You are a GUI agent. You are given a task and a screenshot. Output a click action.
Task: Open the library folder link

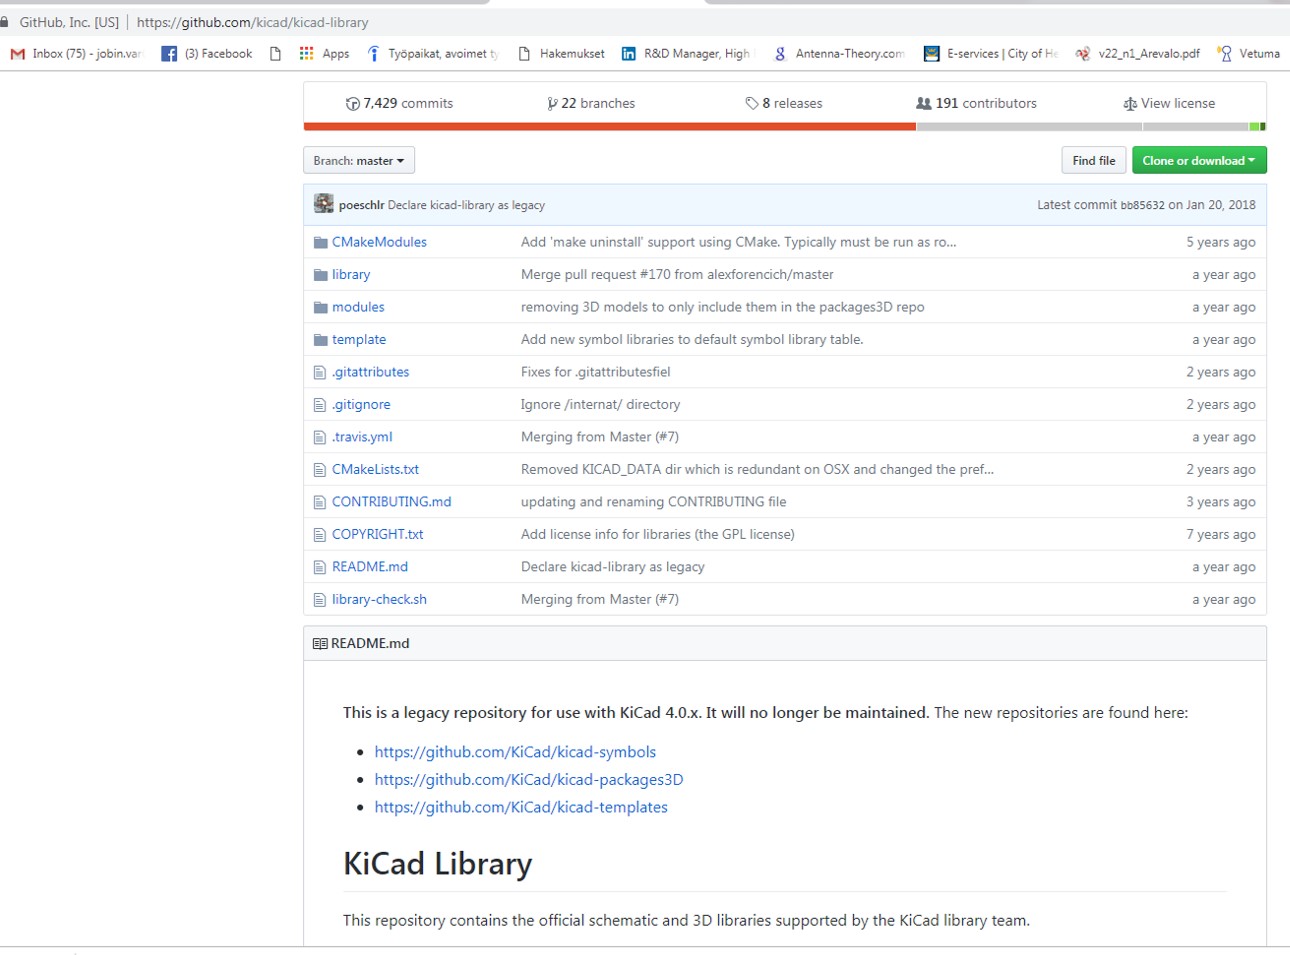(x=351, y=275)
